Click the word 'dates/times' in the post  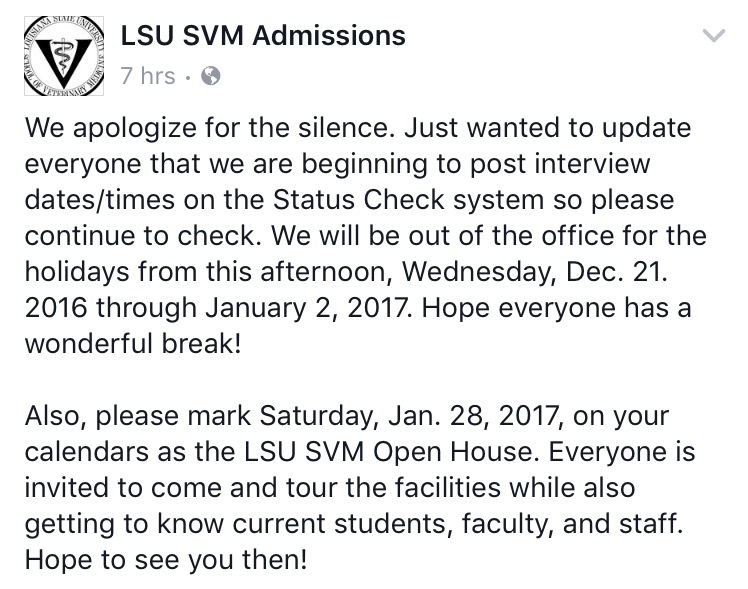tap(100, 200)
